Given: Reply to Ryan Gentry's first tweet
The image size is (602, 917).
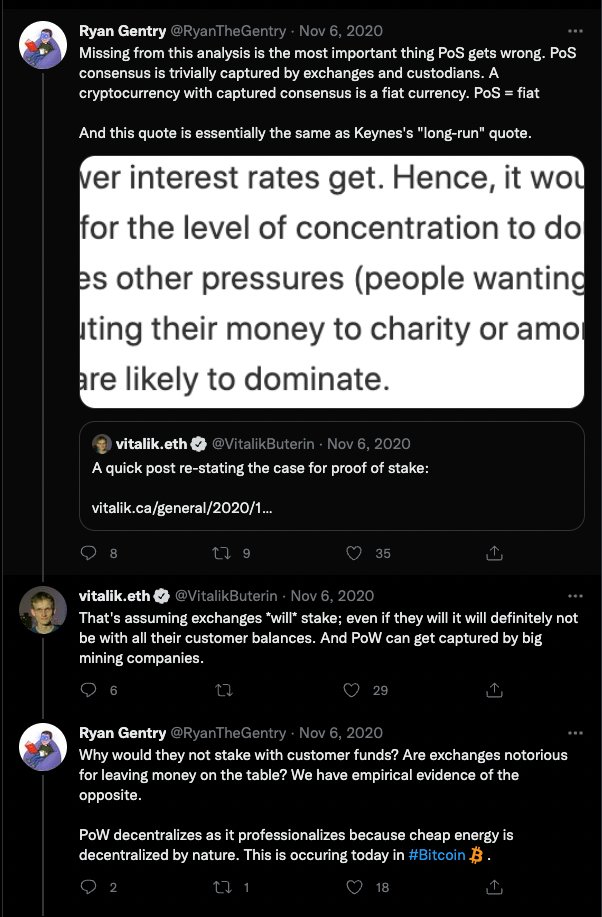Looking at the screenshot, I should [88, 553].
